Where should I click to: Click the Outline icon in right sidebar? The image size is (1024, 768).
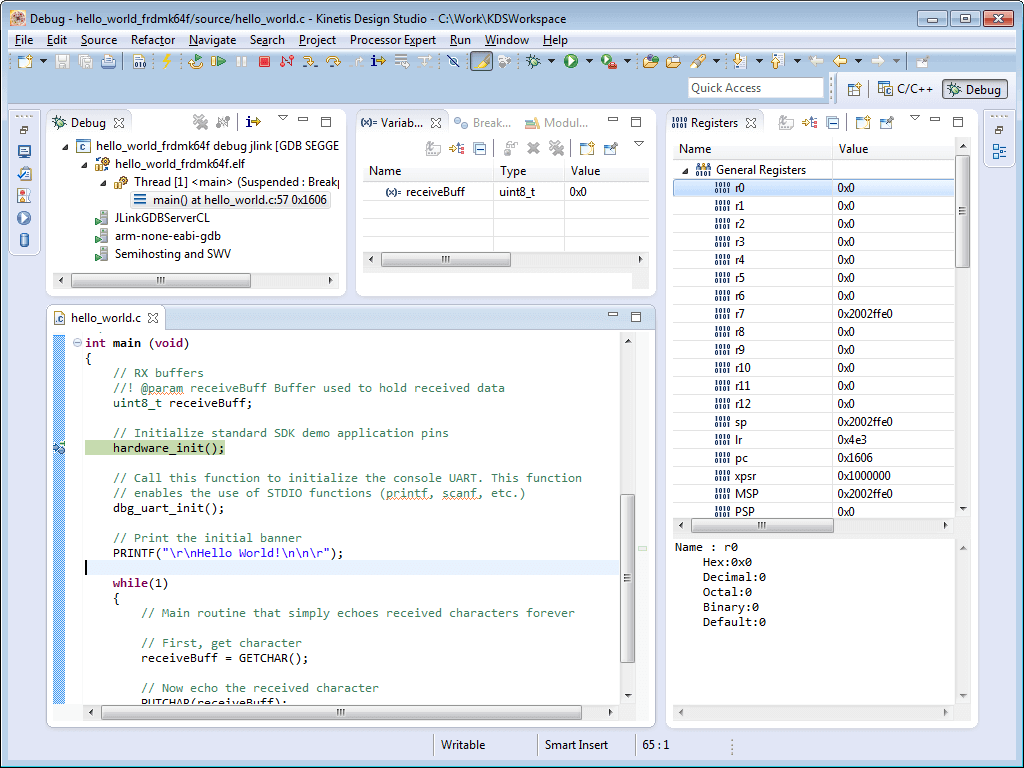[x=999, y=152]
